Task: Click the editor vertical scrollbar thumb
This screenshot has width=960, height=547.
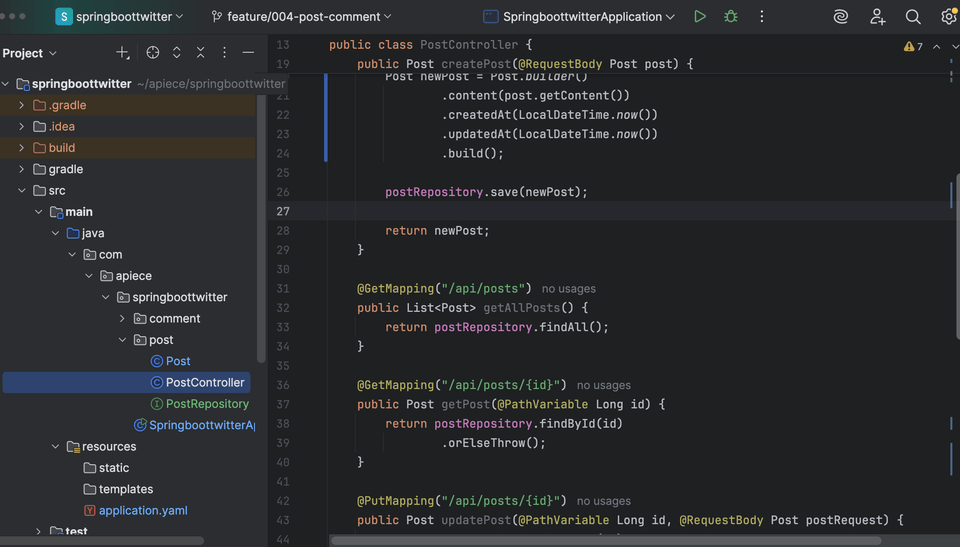Action: (957, 256)
